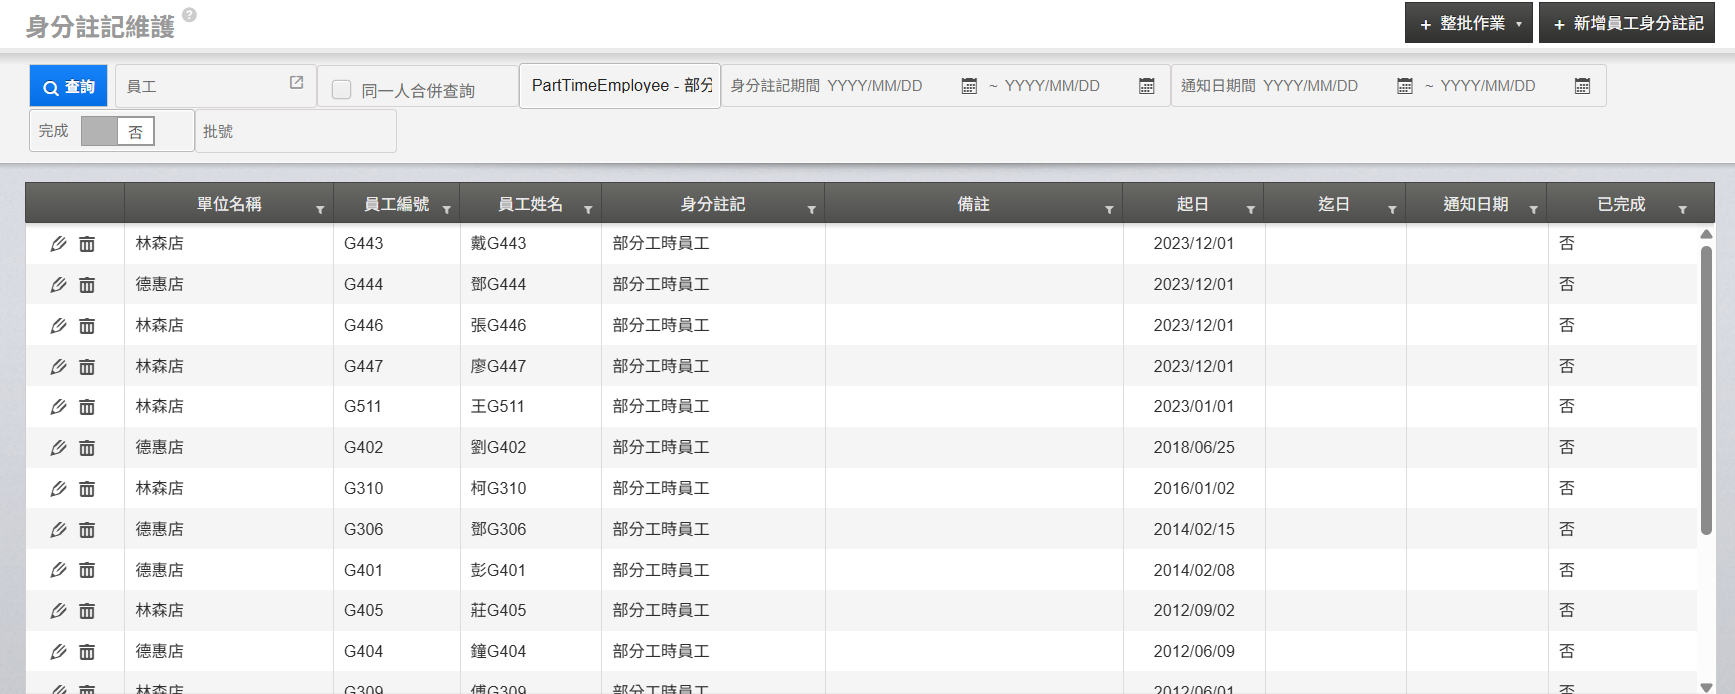
Task: Open the 整批作業 dropdown menu
Action: [1468, 23]
